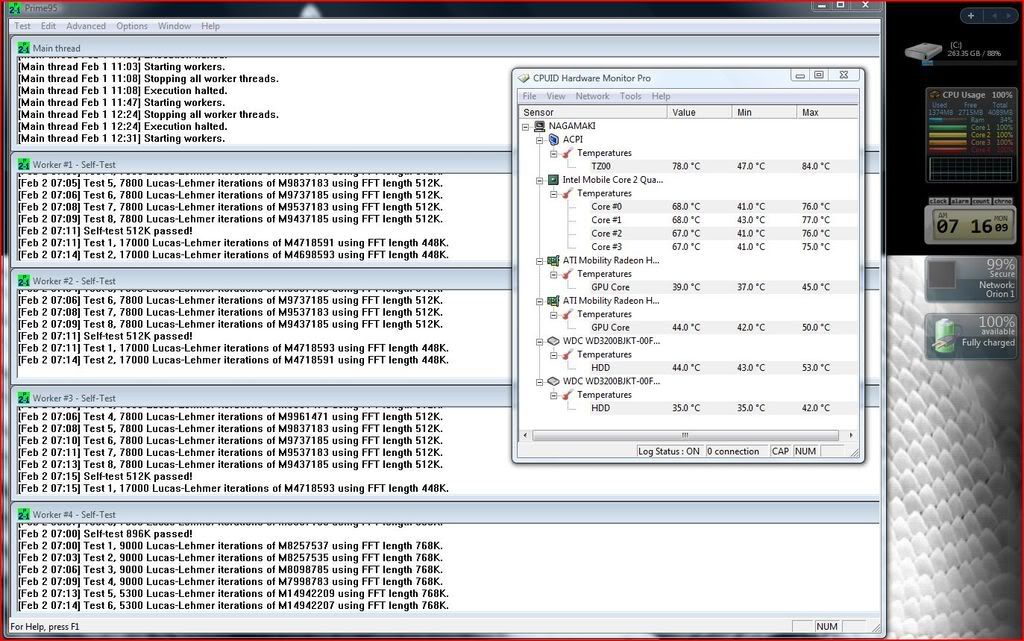
Task: Click the Log Status : ON status pane
Action: 669,451
